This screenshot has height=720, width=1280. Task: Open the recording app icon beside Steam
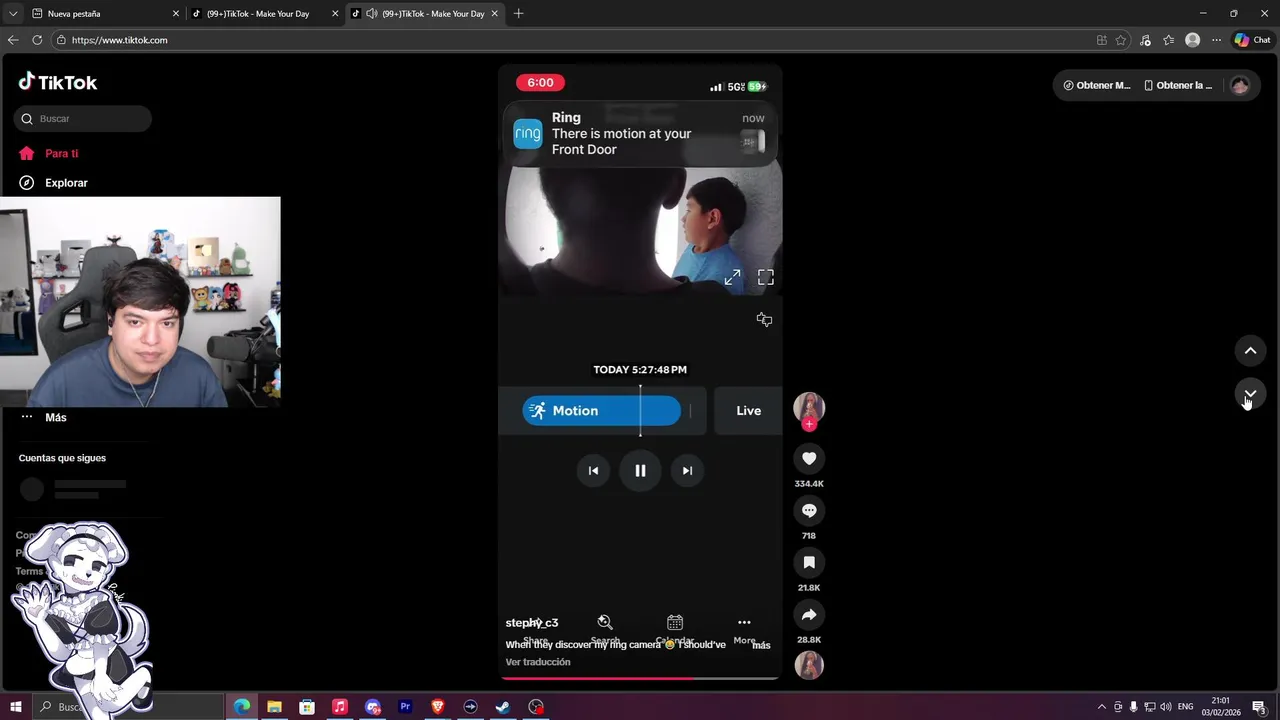pyautogui.click(x=536, y=707)
